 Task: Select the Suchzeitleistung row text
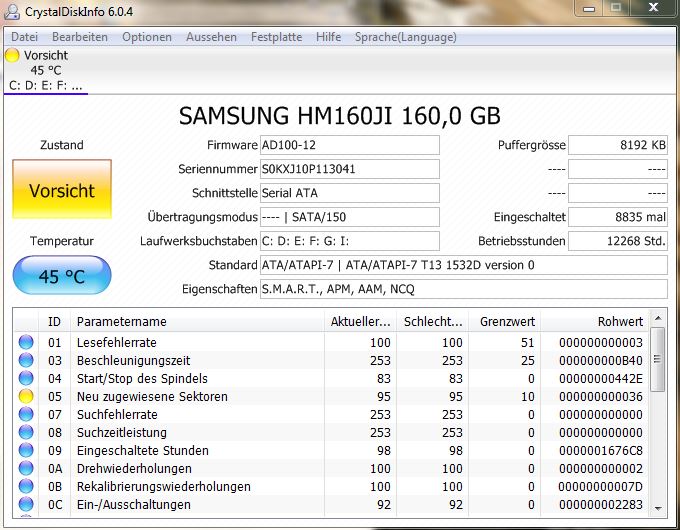[x=122, y=433]
